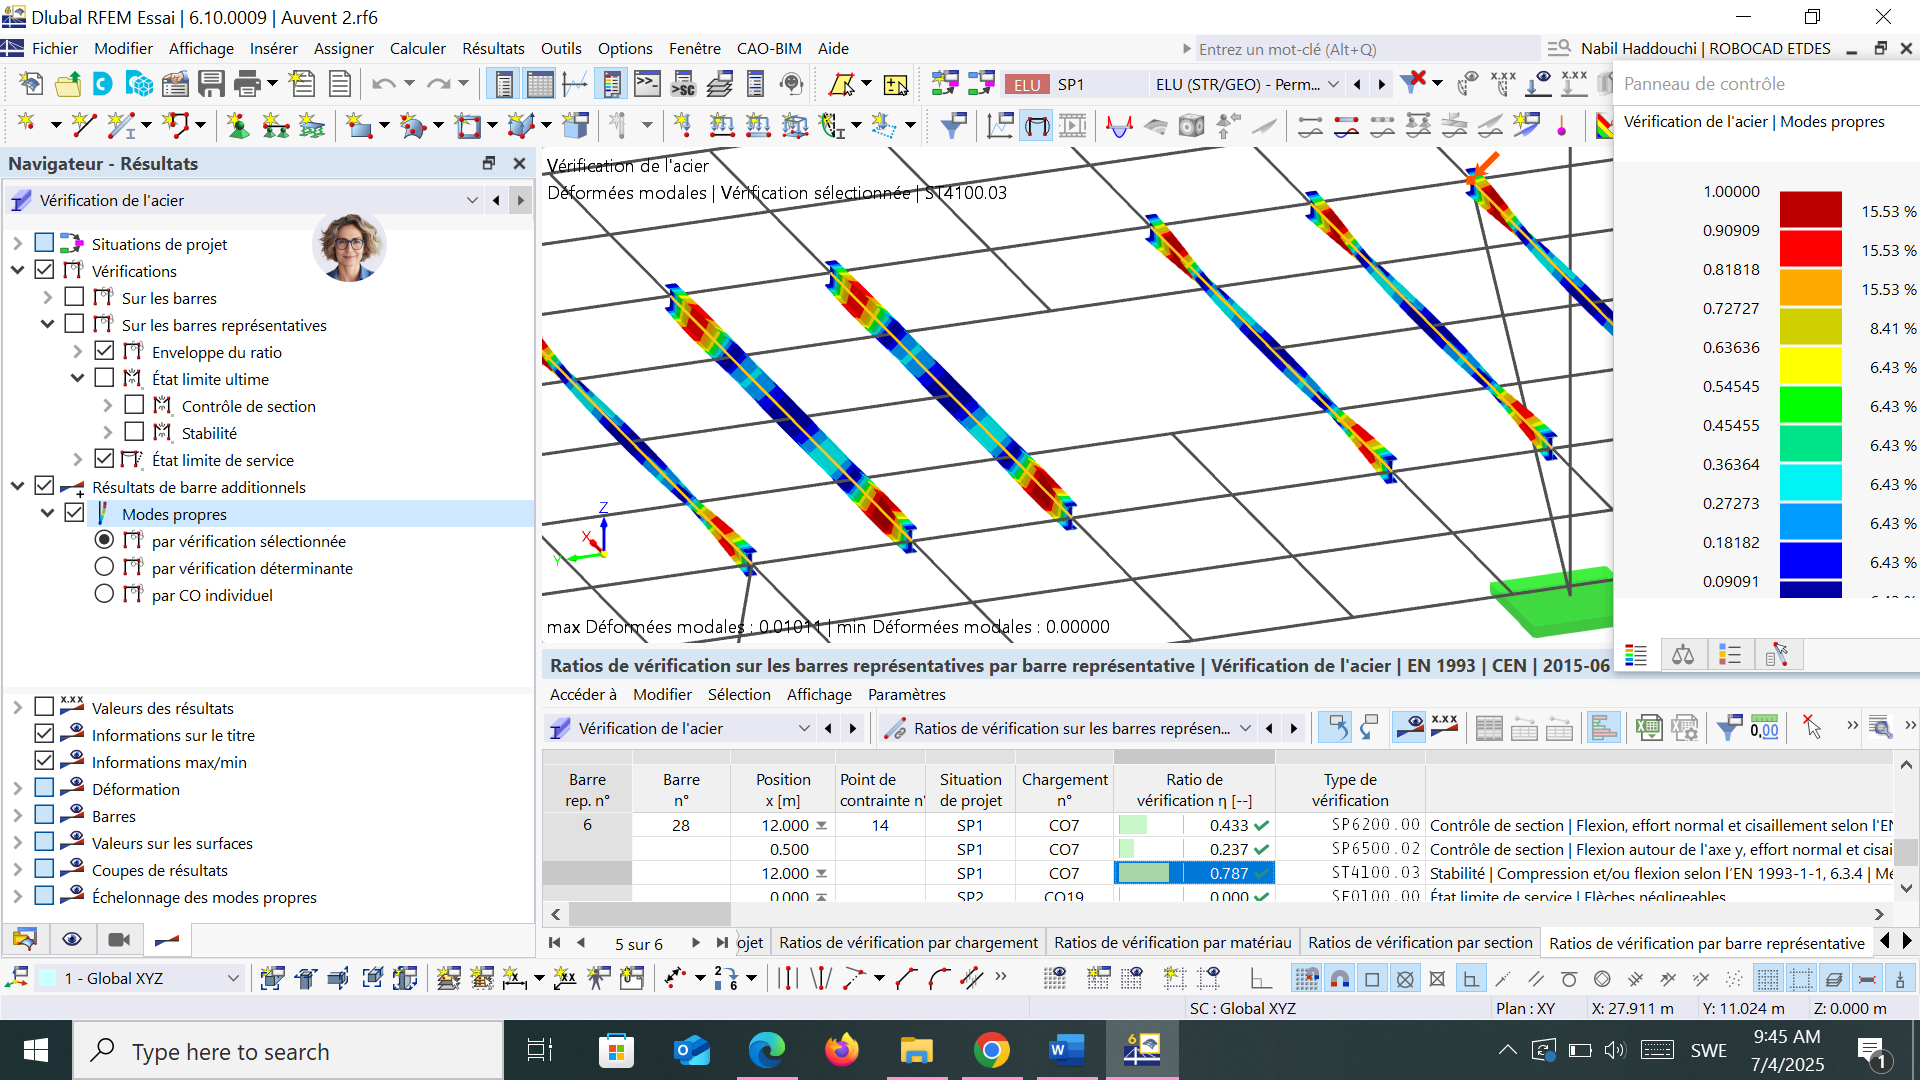1920x1080 pixels.
Task: Click the Excel export icon in table toolbar
Action: (1649, 728)
